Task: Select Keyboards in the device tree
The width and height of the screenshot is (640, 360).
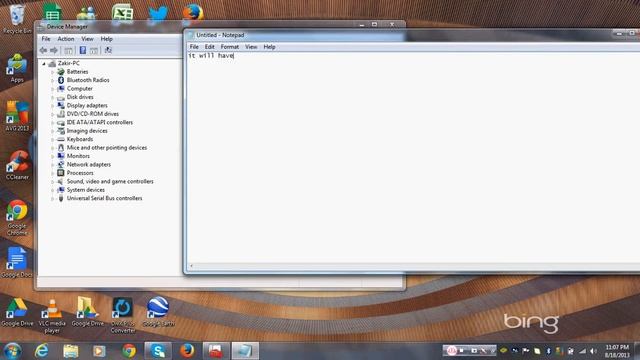Action: coord(80,139)
